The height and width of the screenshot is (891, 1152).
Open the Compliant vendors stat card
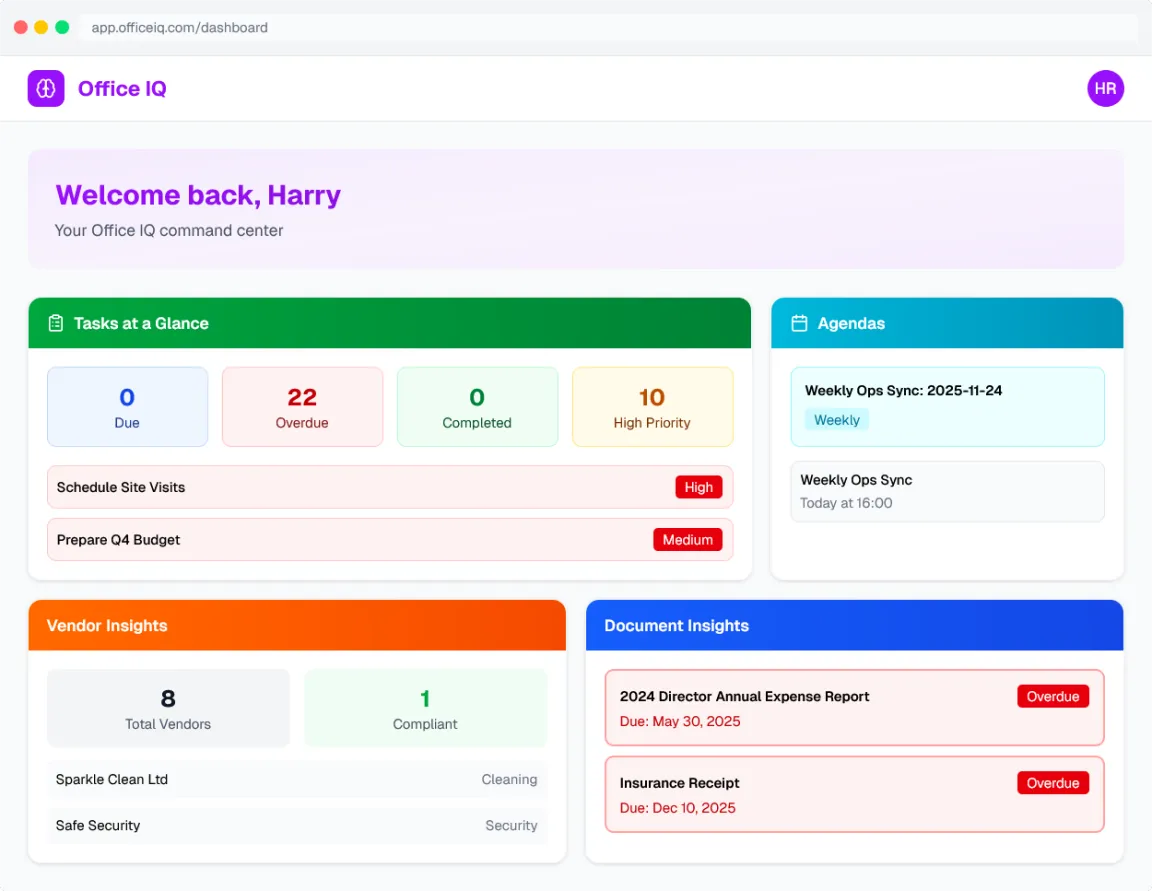[x=425, y=707]
